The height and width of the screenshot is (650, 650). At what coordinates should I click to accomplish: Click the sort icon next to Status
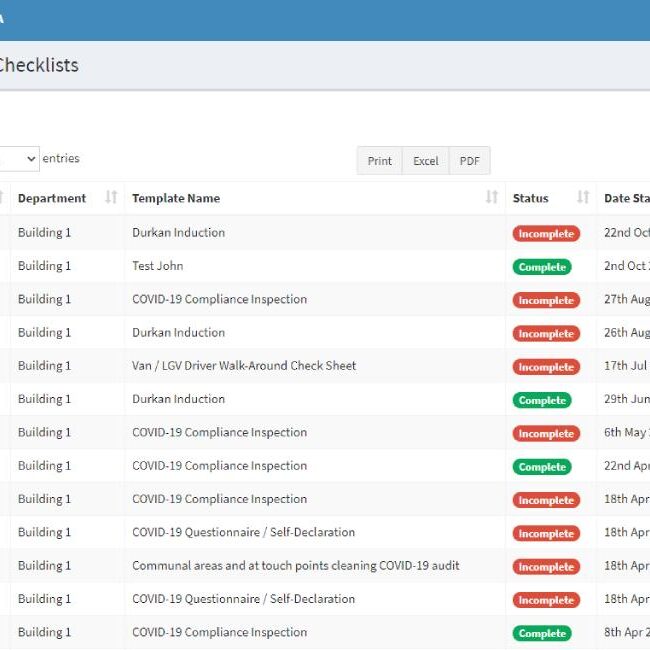point(583,198)
